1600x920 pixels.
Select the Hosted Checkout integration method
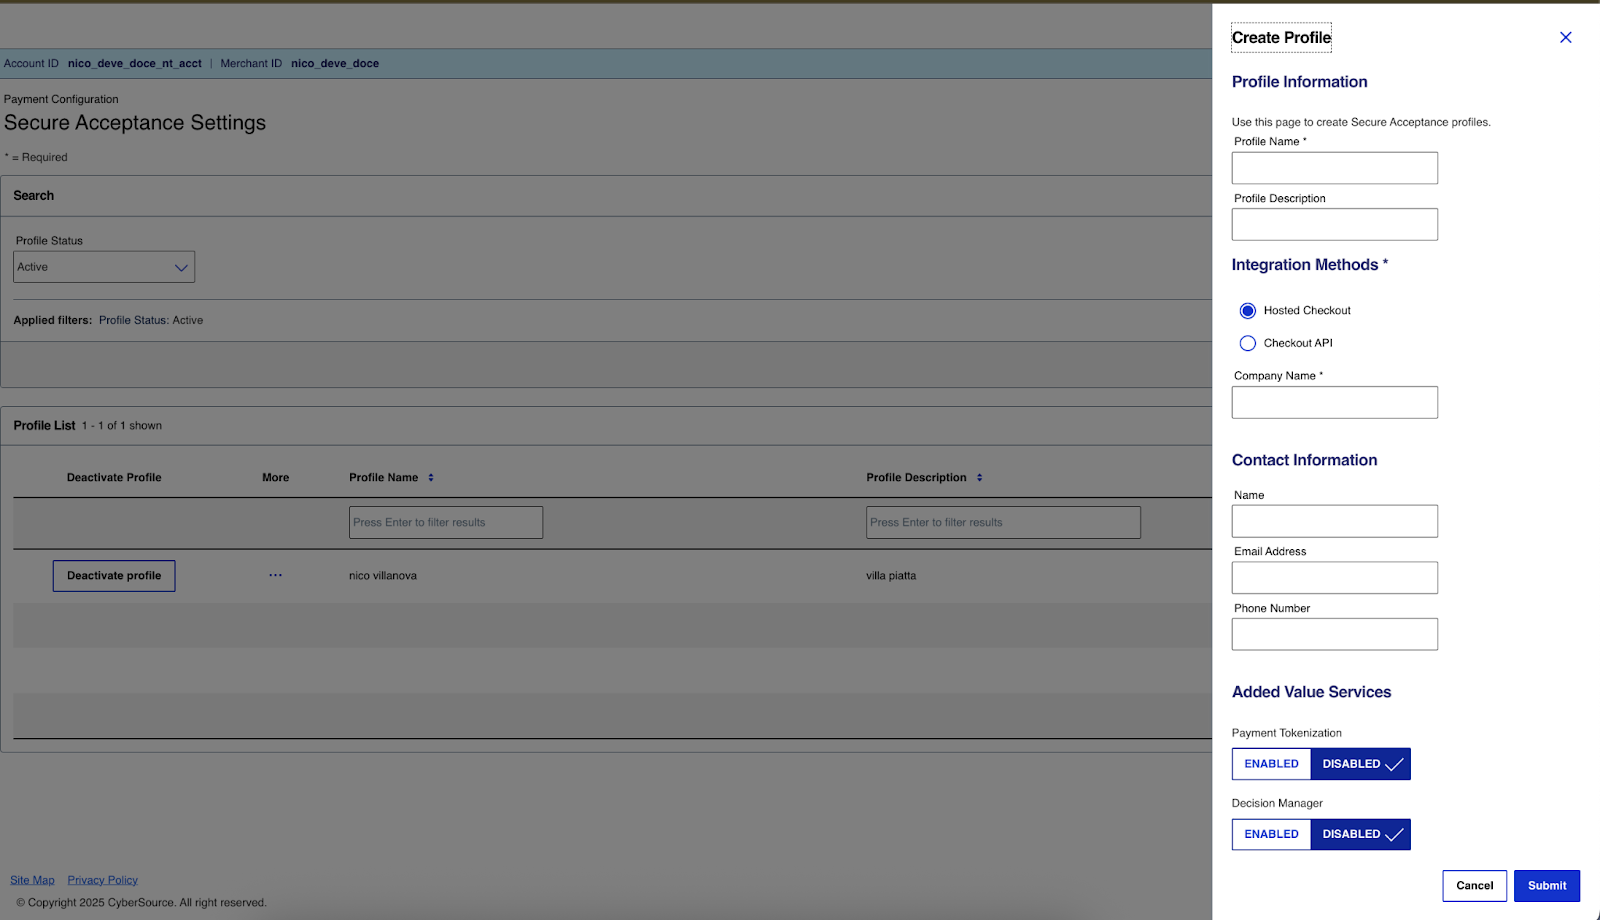[x=1248, y=310]
